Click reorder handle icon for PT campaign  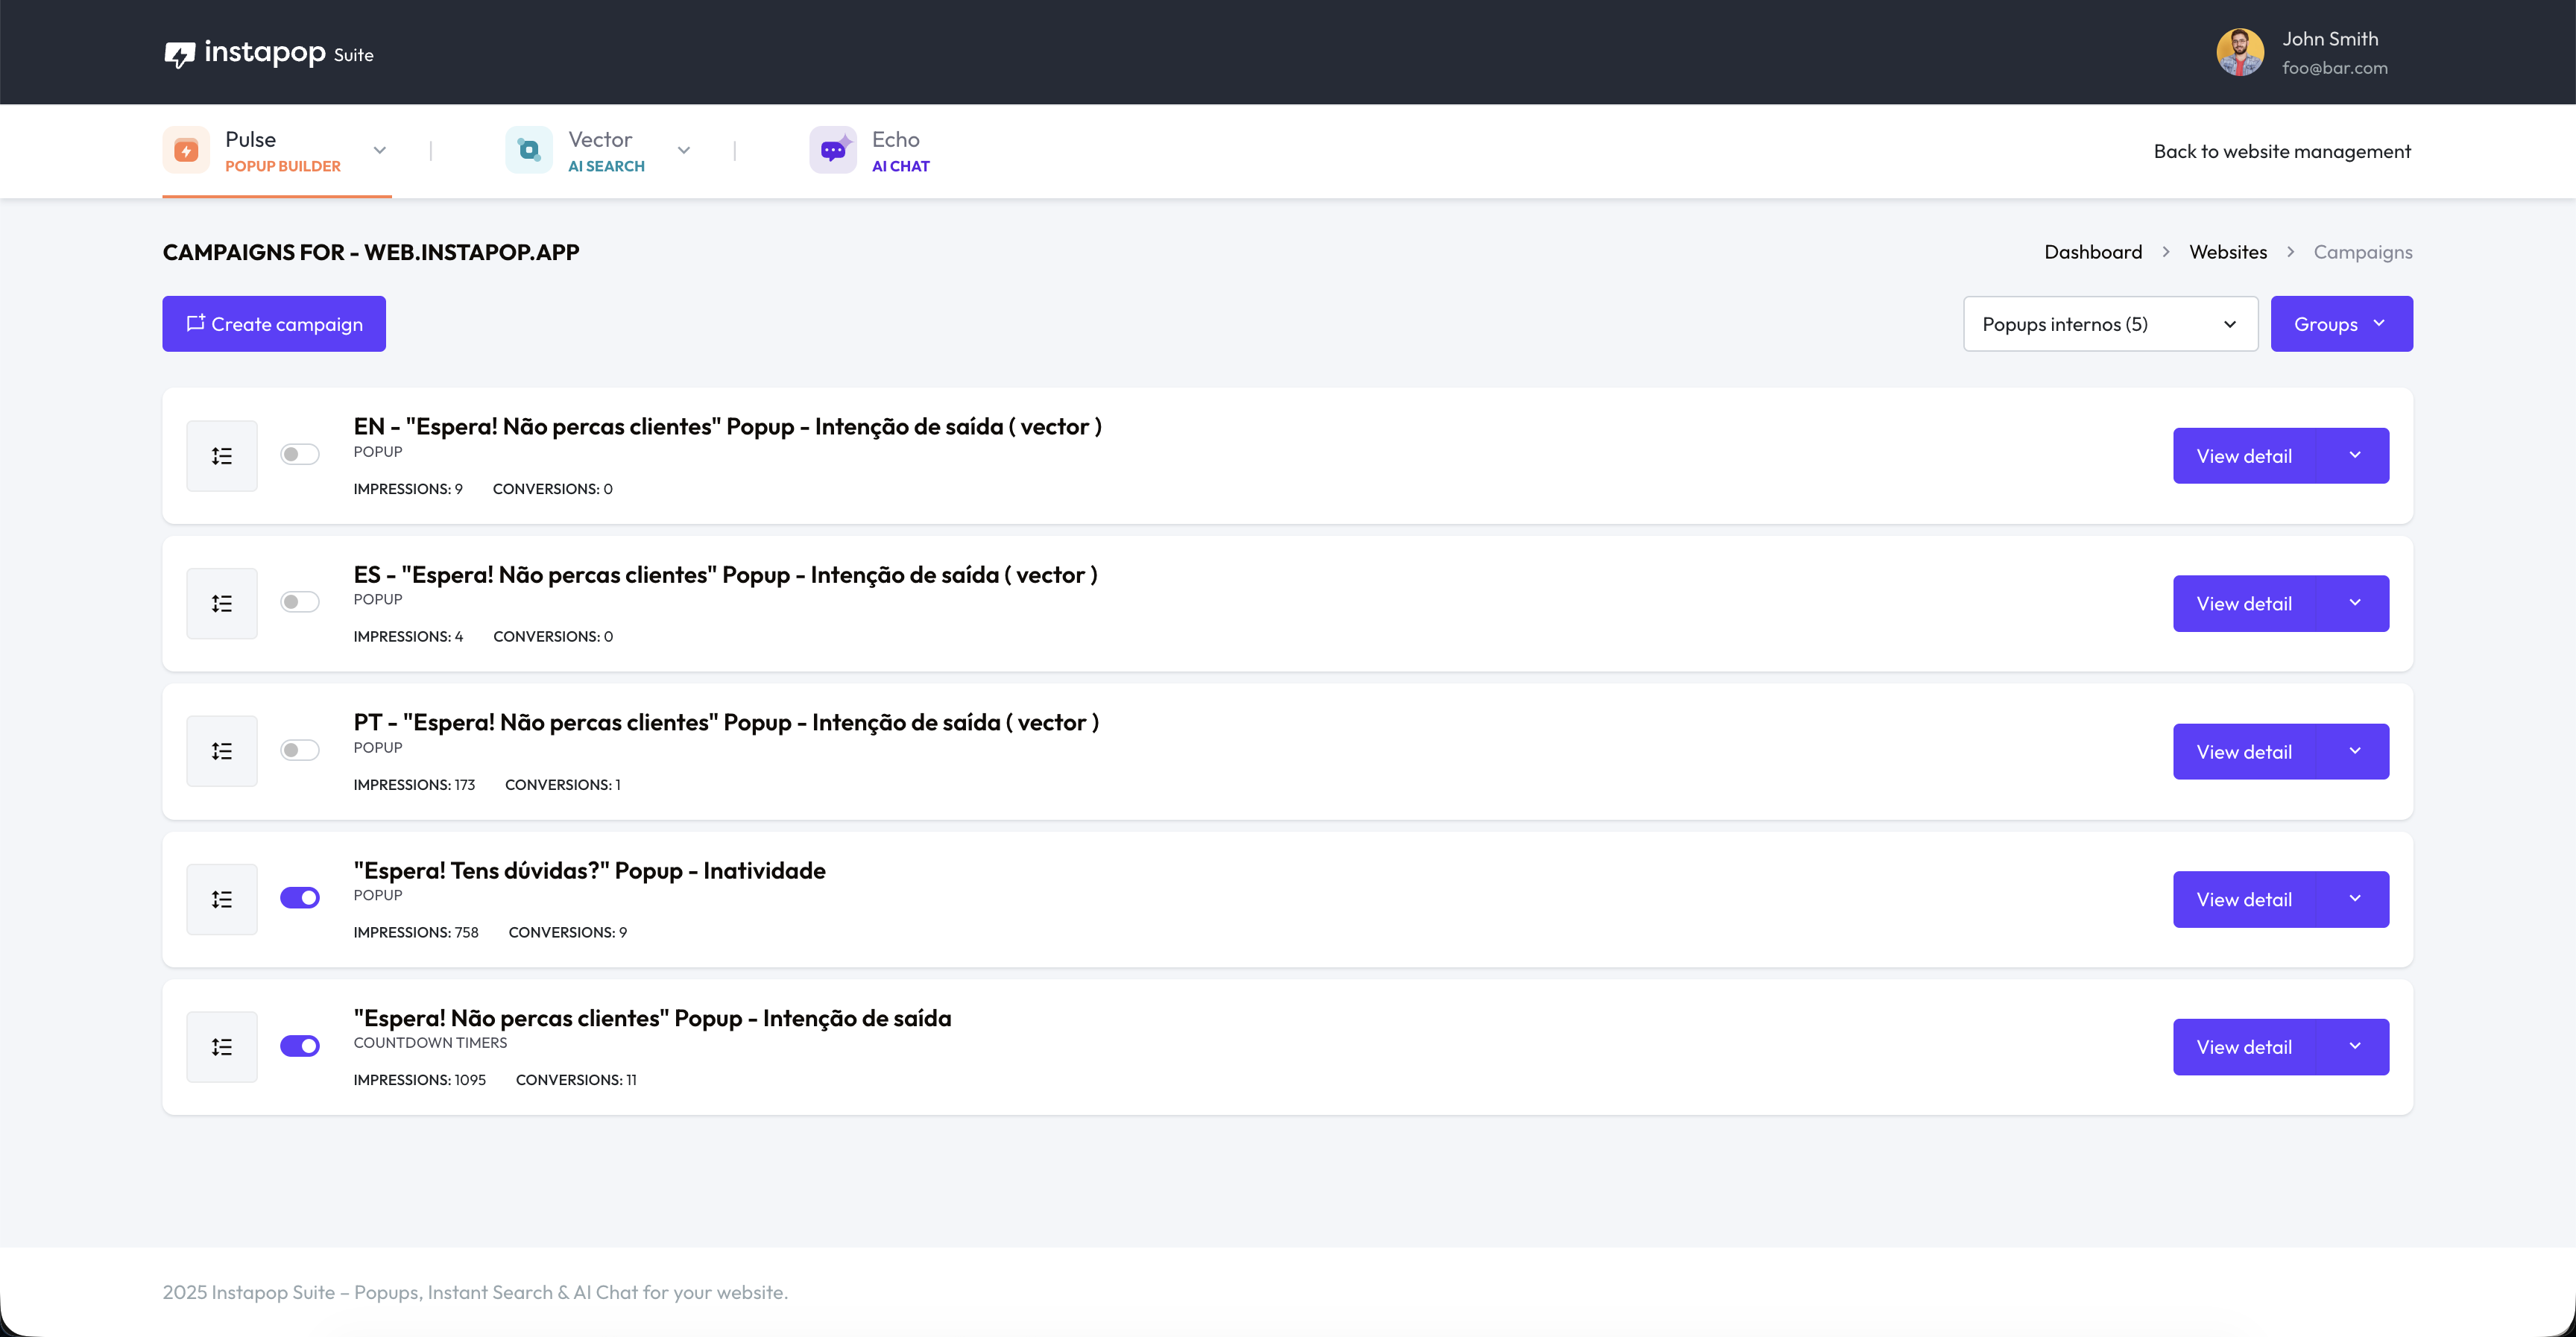[222, 751]
